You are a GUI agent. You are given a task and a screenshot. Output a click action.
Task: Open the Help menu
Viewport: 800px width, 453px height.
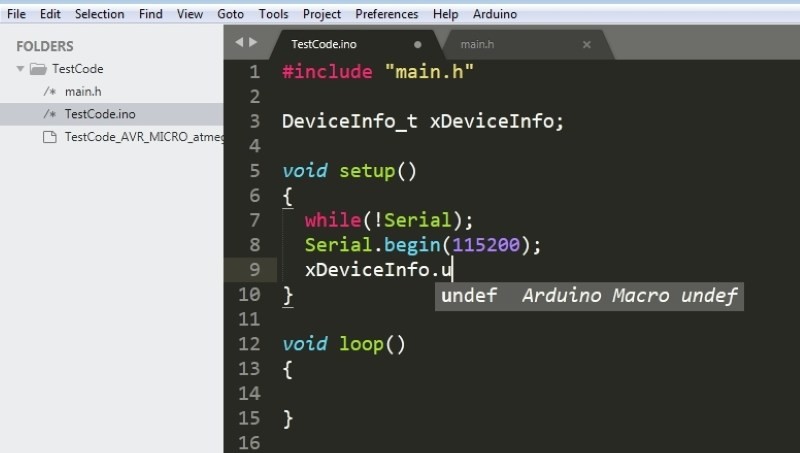pos(445,14)
